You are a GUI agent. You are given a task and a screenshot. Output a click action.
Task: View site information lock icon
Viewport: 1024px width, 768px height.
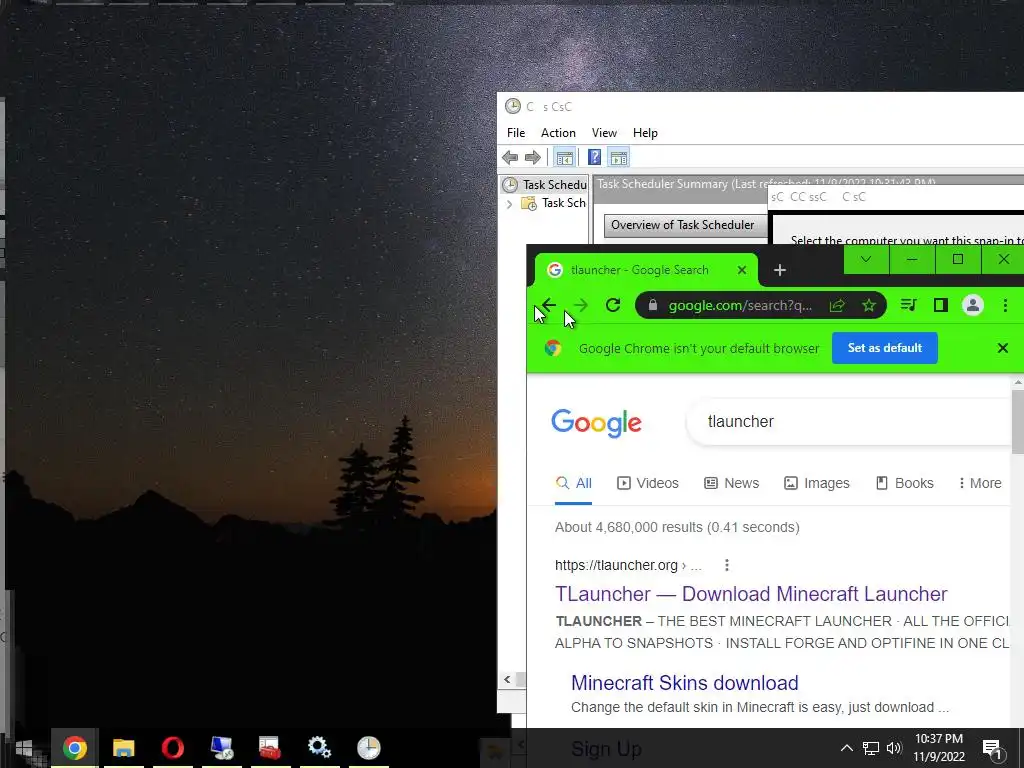tap(652, 305)
